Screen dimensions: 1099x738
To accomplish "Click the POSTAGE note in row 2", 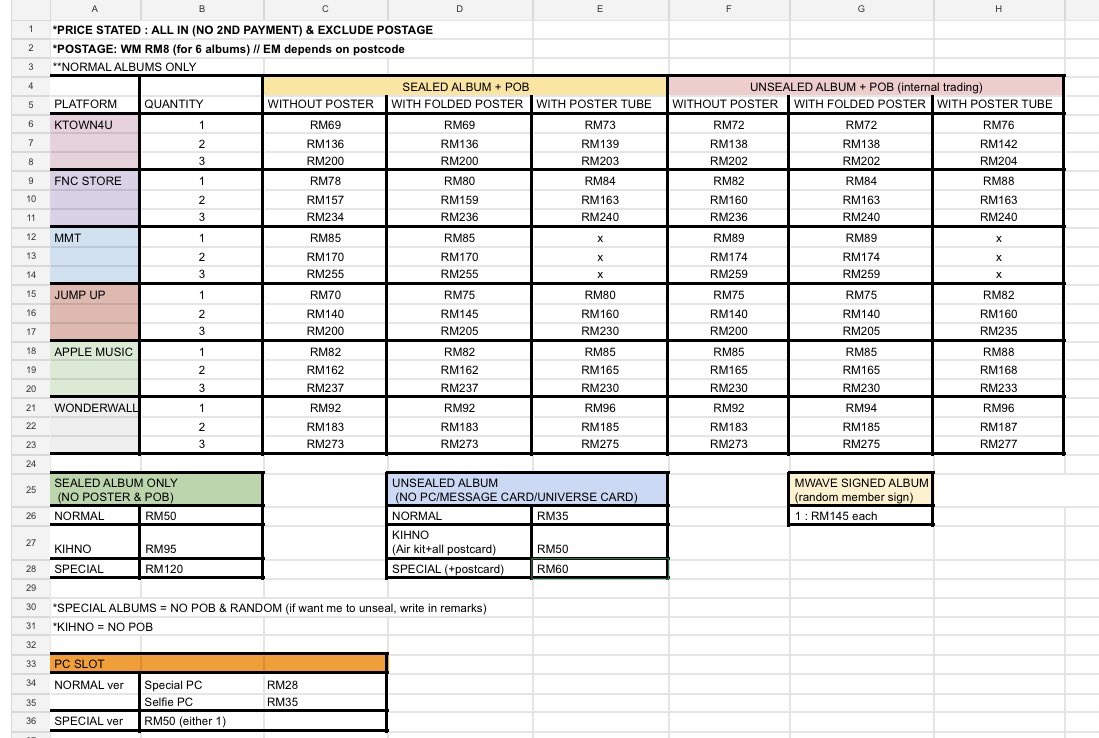I will click(228, 49).
